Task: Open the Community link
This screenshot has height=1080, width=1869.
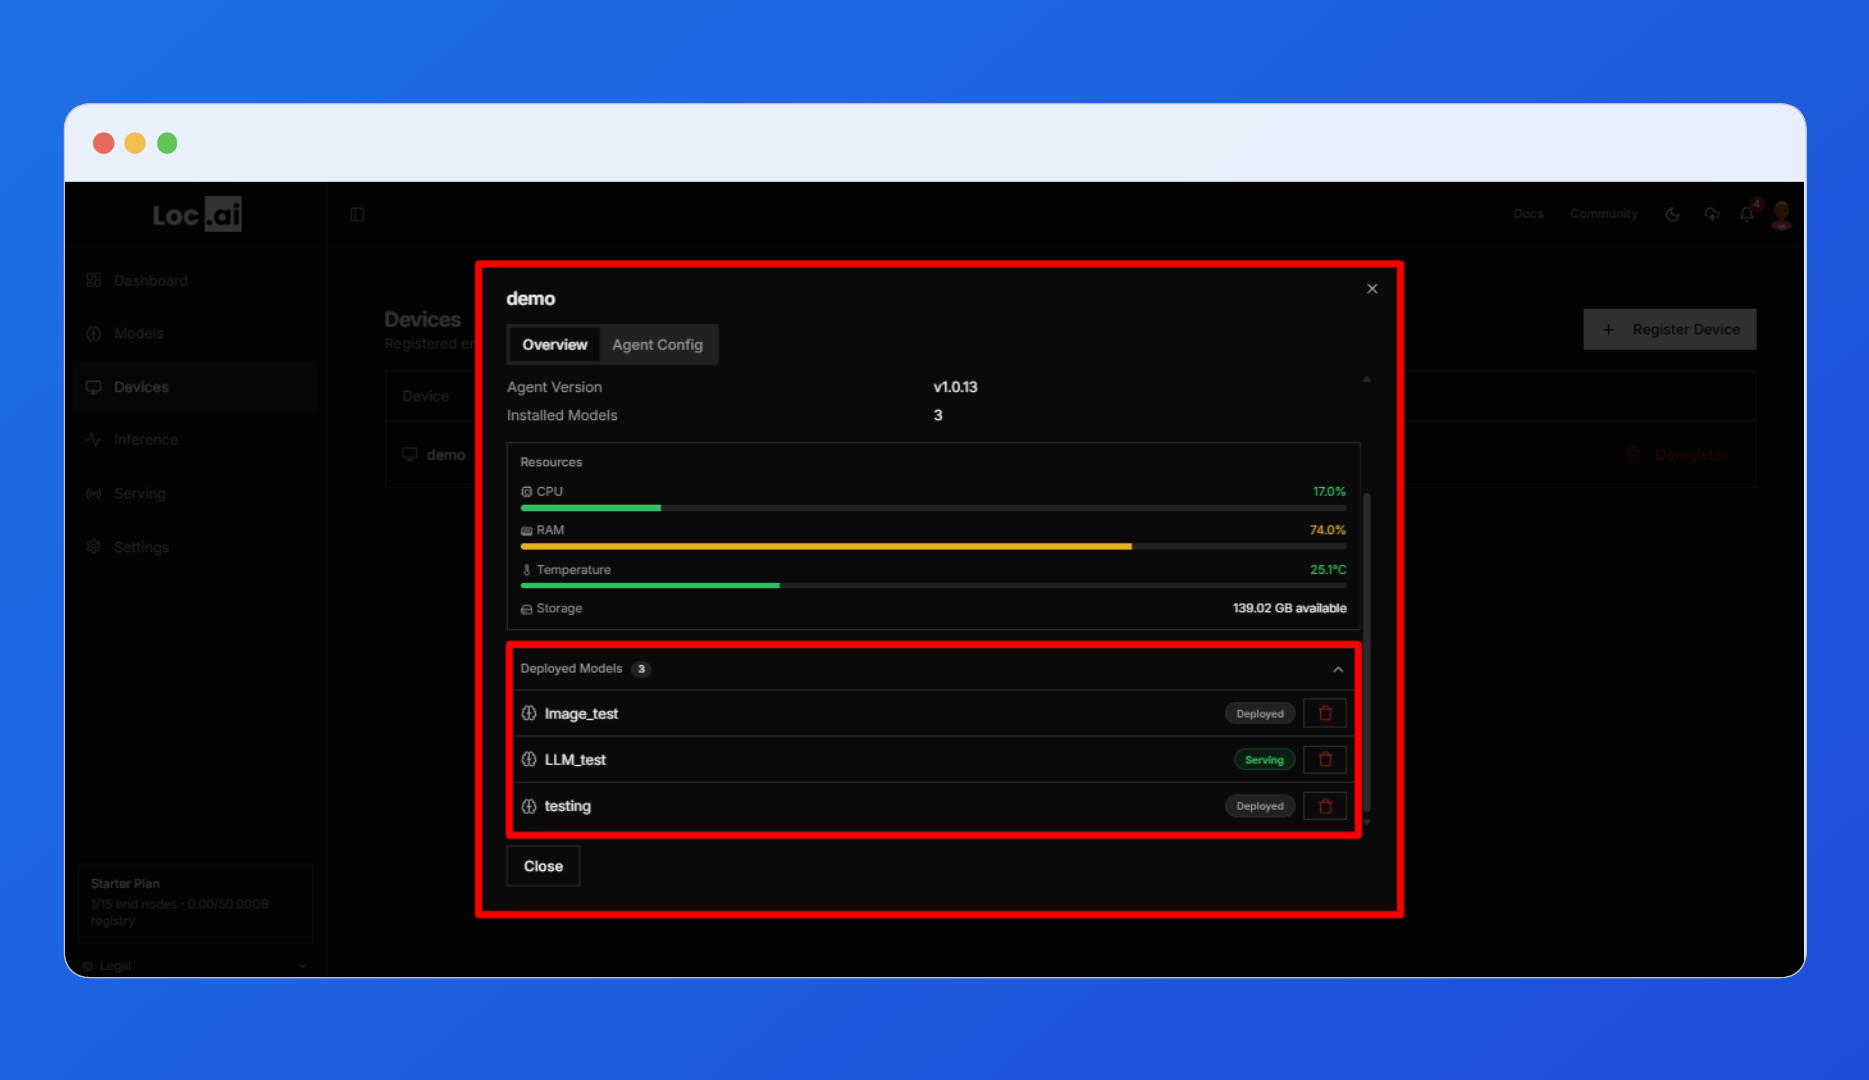Action: coord(1604,214)
